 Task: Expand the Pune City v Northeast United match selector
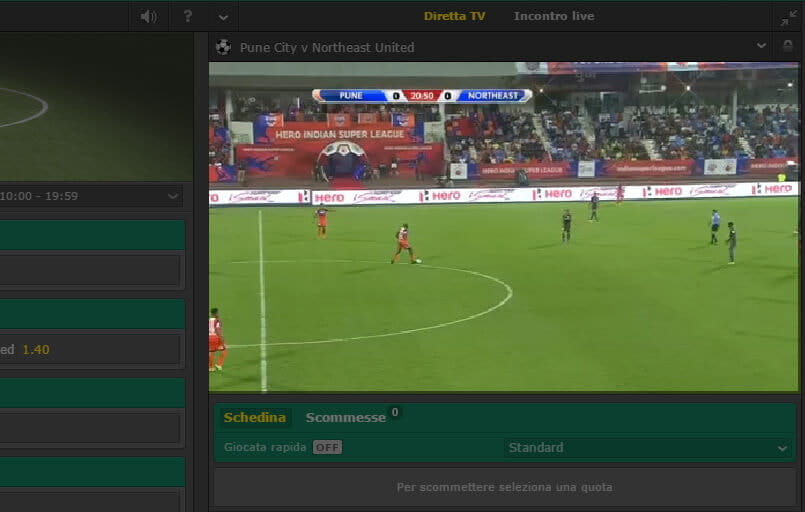[x=761, y=46]
